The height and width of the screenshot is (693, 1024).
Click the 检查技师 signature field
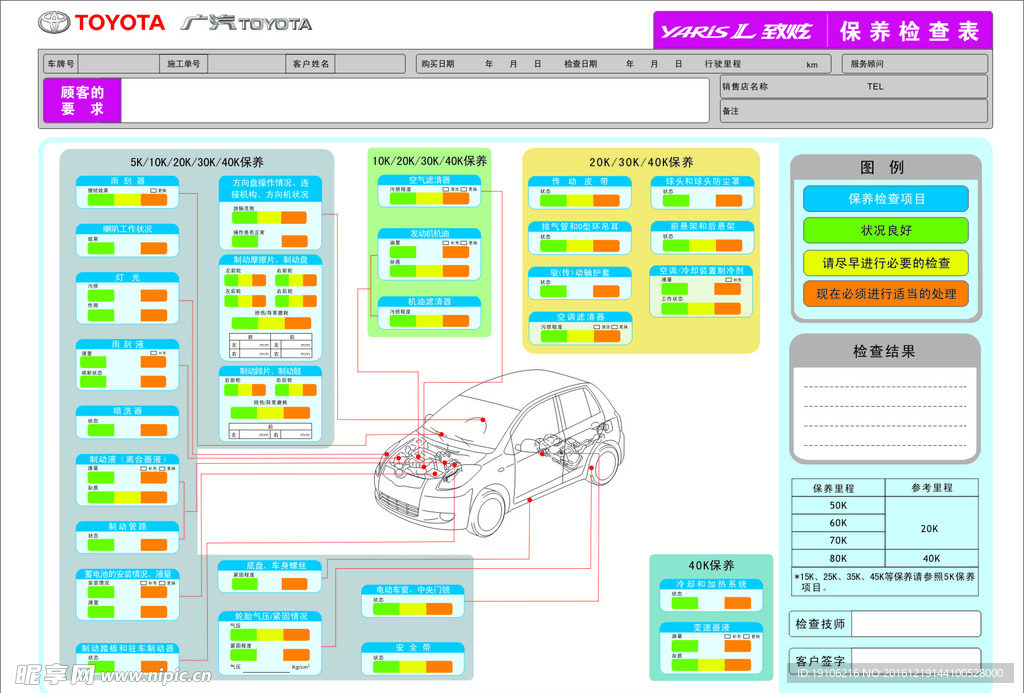tap(915, 624)
